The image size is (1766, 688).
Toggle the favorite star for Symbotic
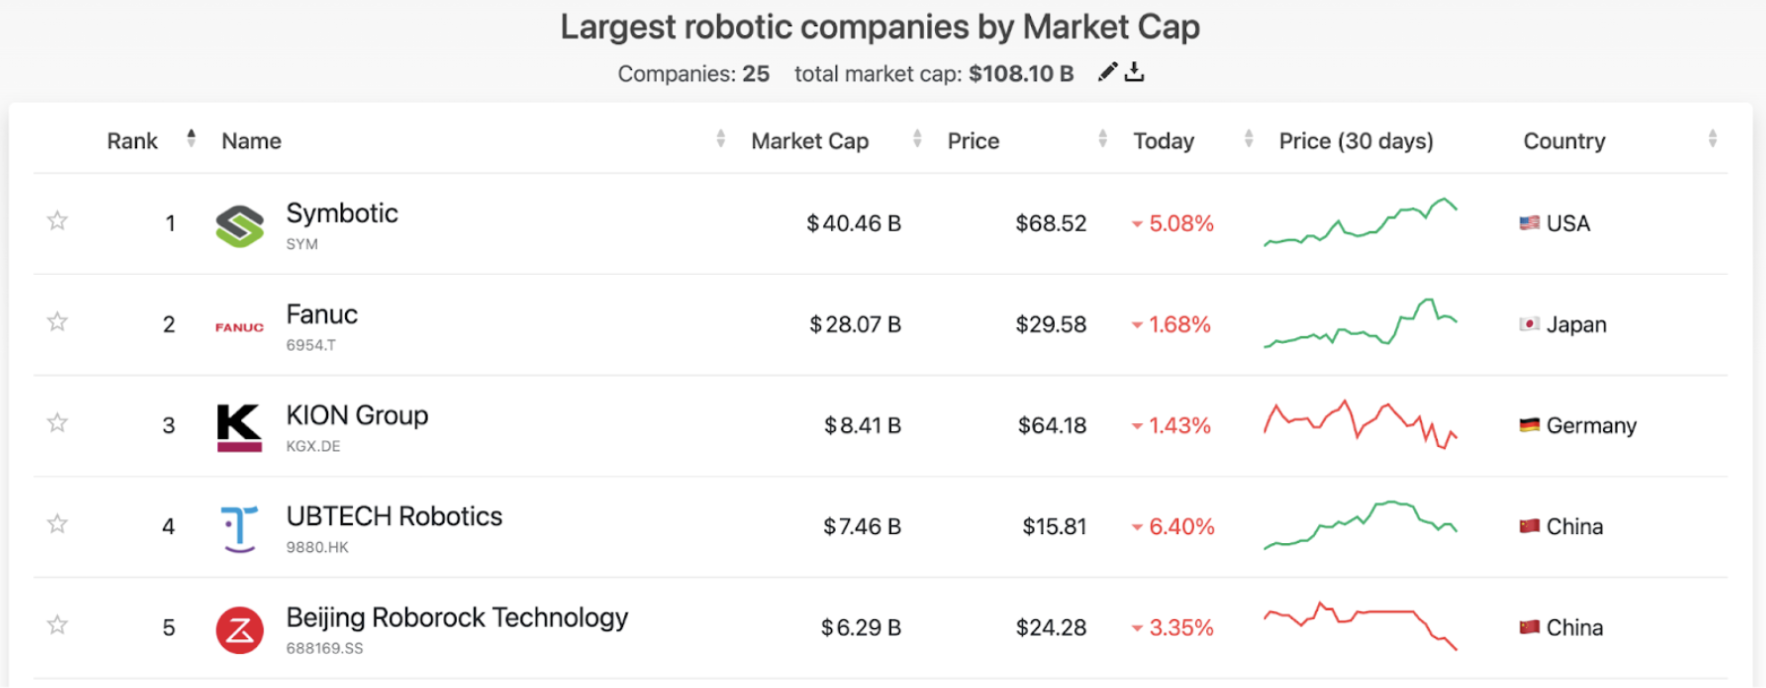tap(57, 221)
